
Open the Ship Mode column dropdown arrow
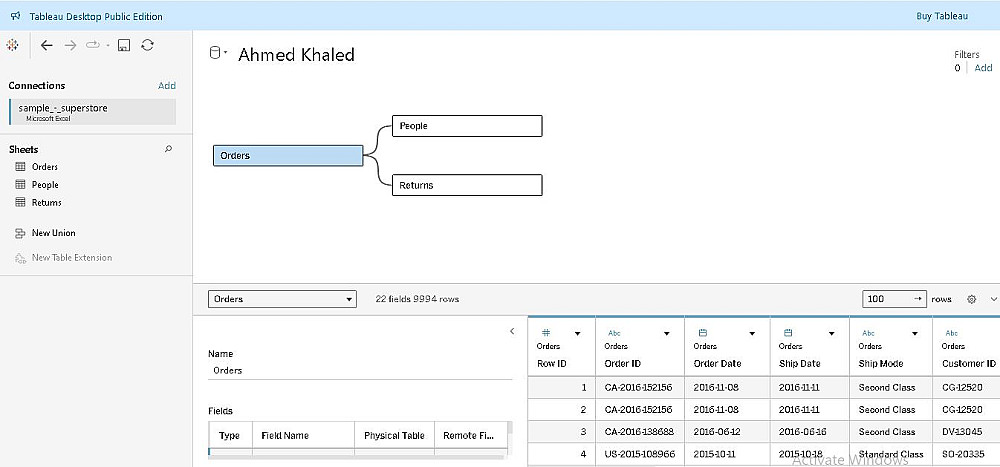coord(915,334)
